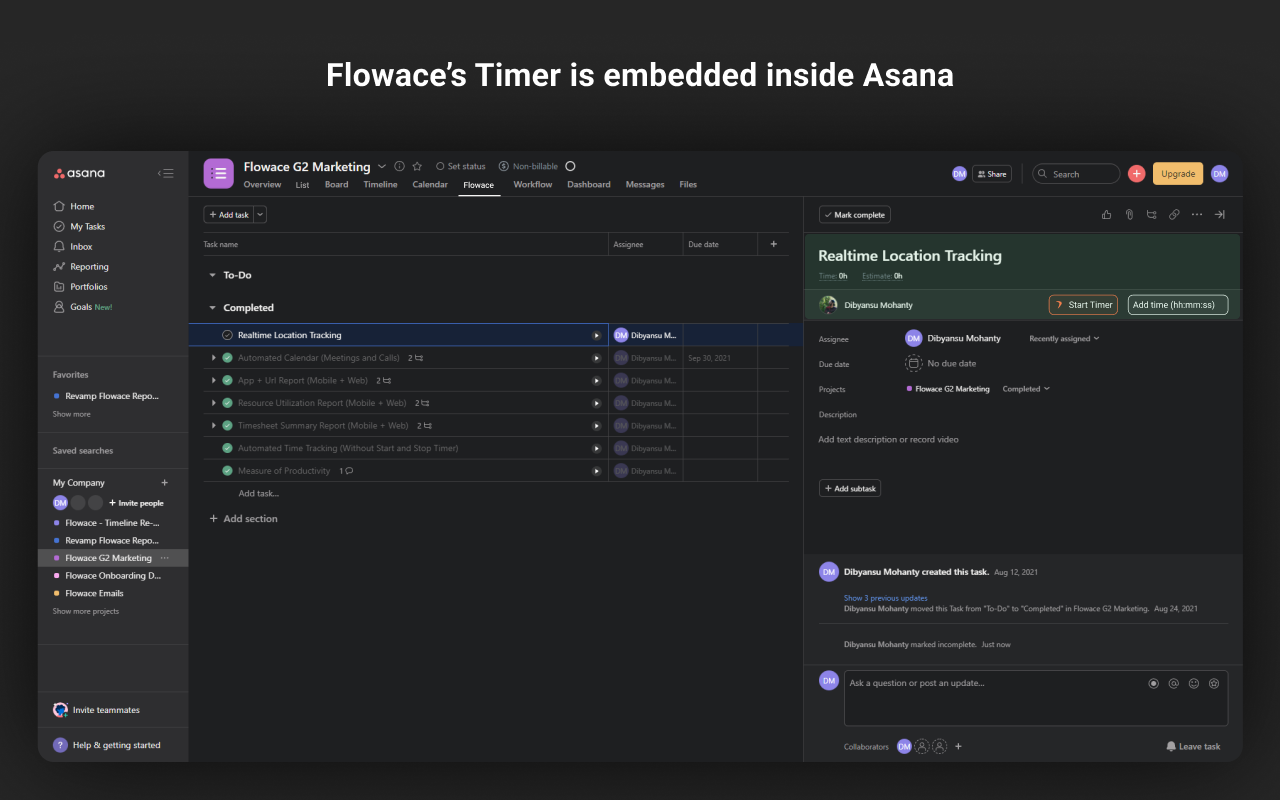Click the Add time (hh:mm:ss) field
The height and width of the screenshot is (800, 1280).
pyautogui.click(x=1178, y=305)
